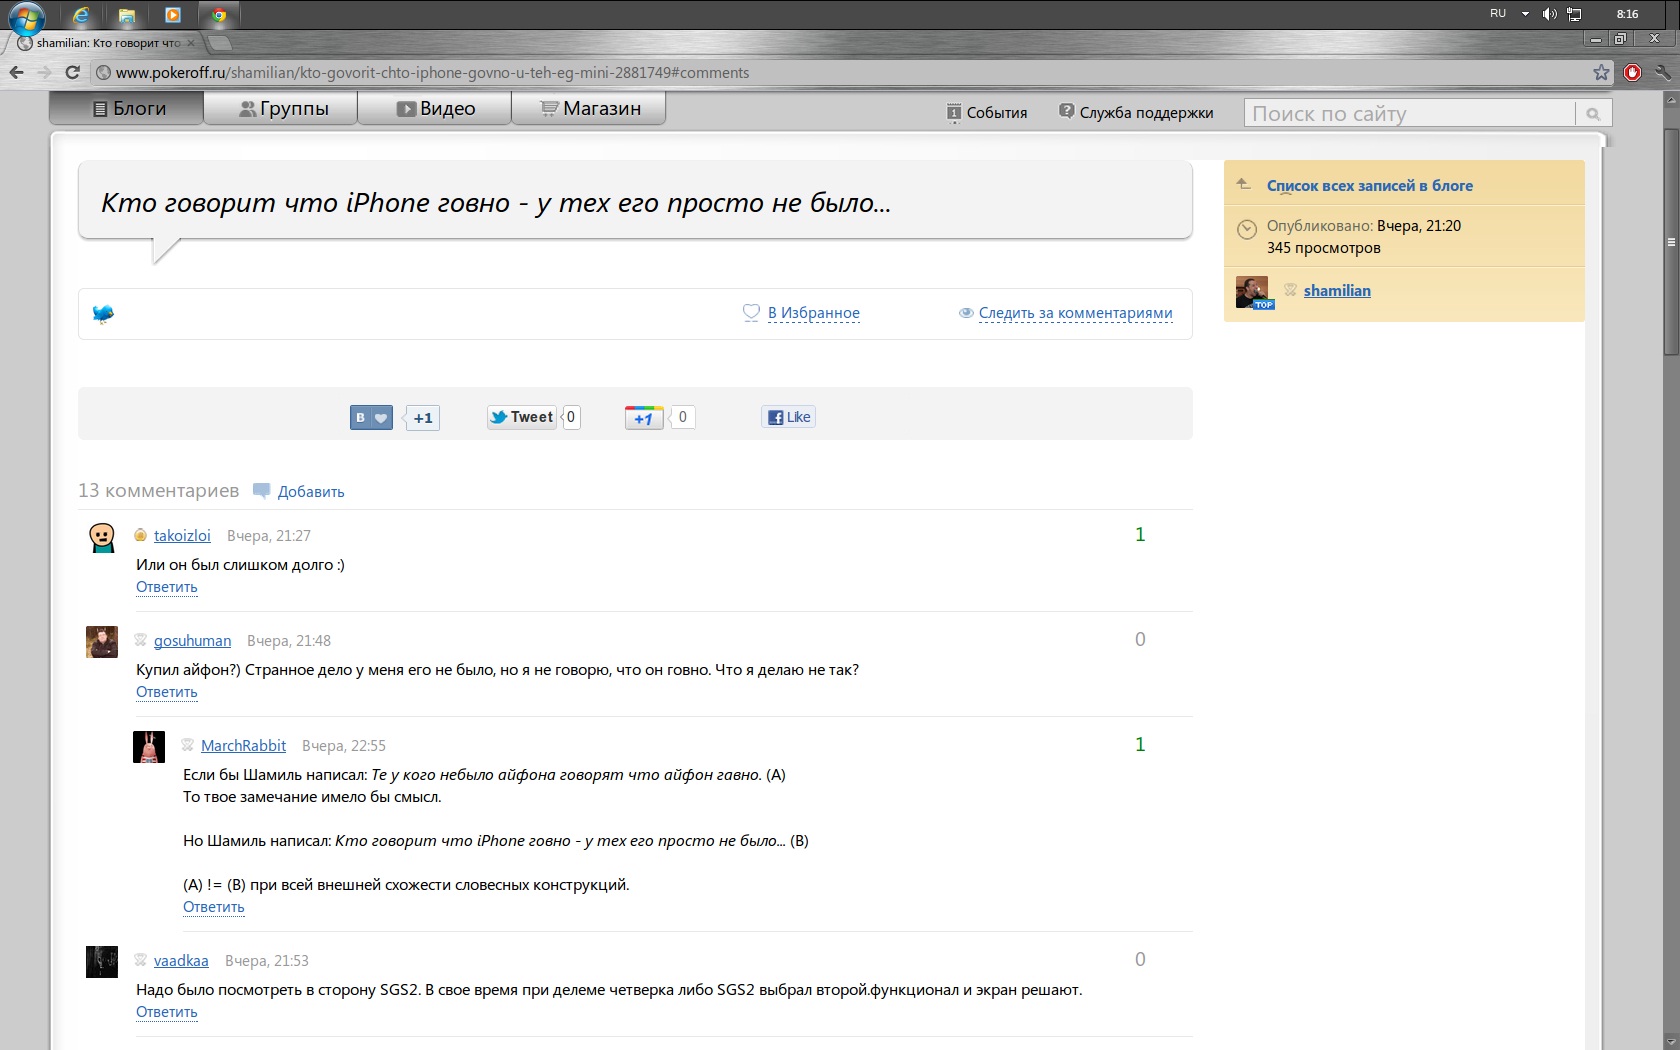Click the page vertical scrollbar thumb
Screen dimensions: 1680x1050
pyautogui.click(x=1671, y=240)
